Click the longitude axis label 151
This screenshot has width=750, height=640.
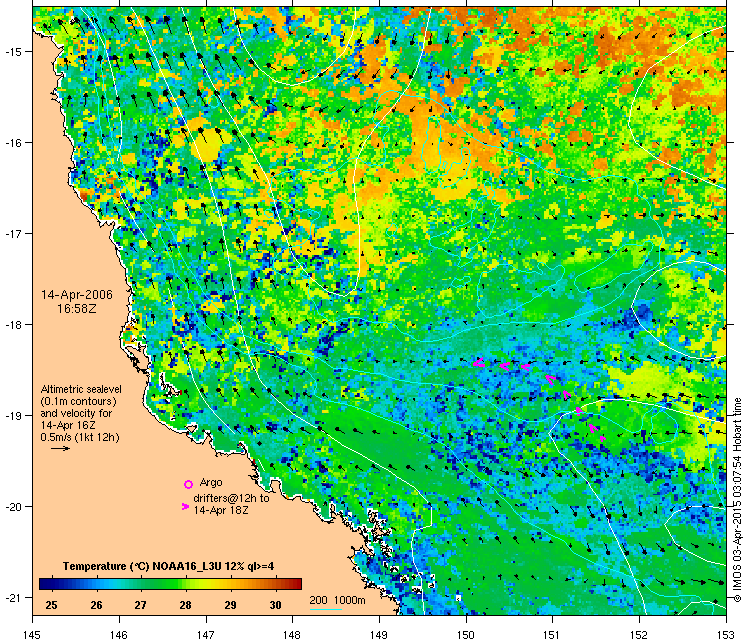(552, 634)
